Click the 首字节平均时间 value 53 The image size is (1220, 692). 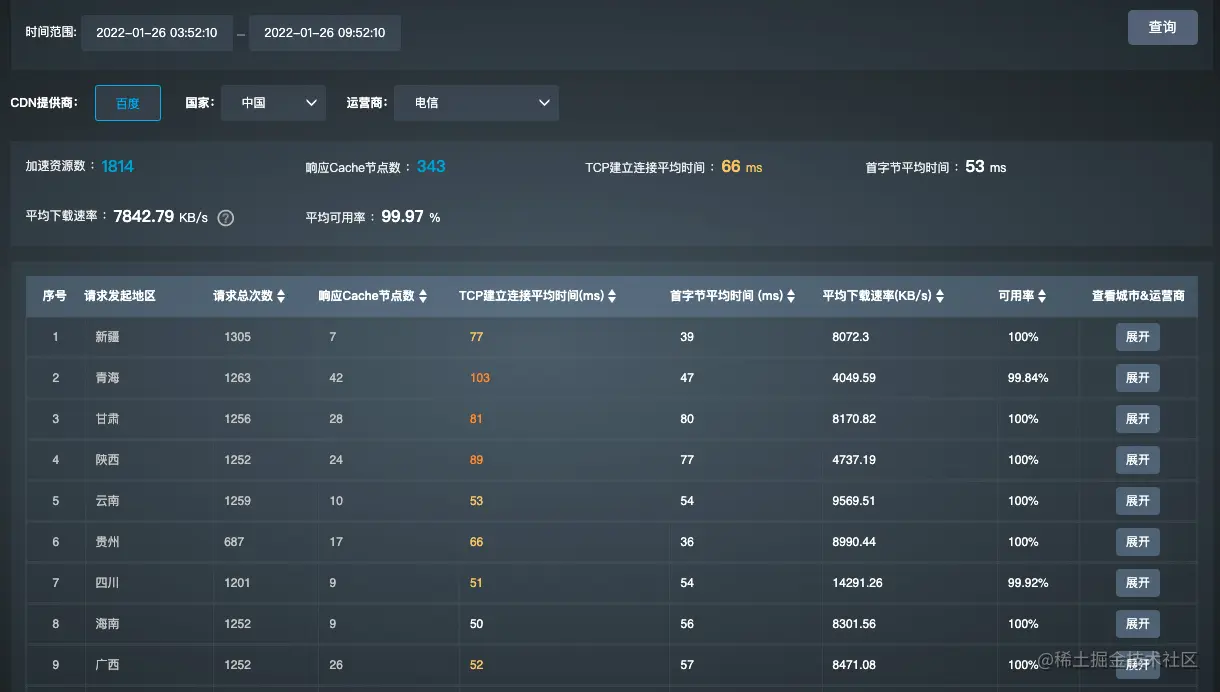[x=975, y=166]
